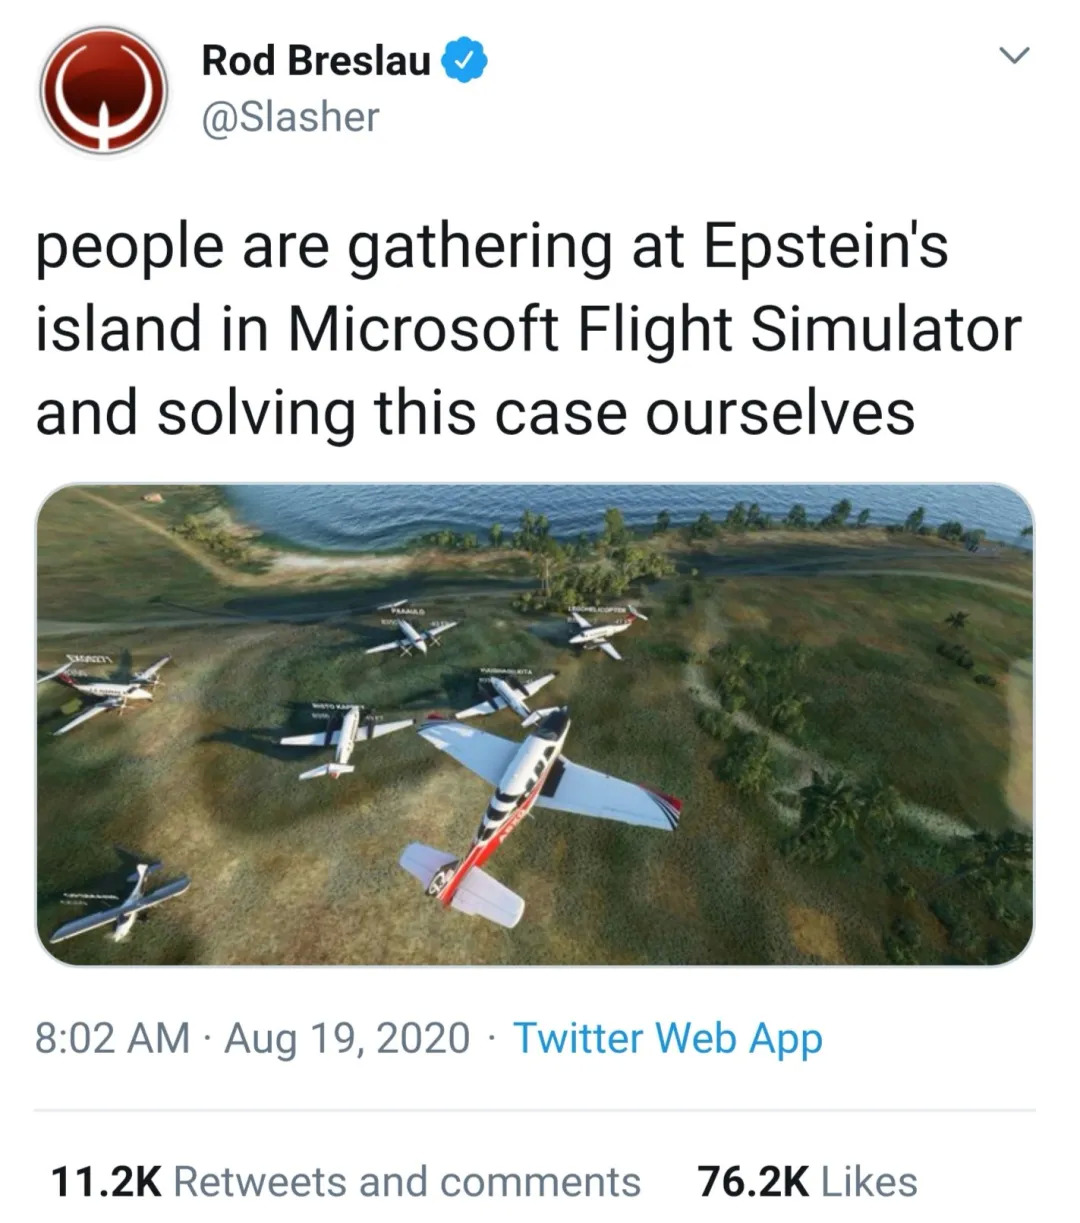The height and width of the screenshot is (1223, 1080).
Task: Click the blue verified badge
Action: coord(465,61)
